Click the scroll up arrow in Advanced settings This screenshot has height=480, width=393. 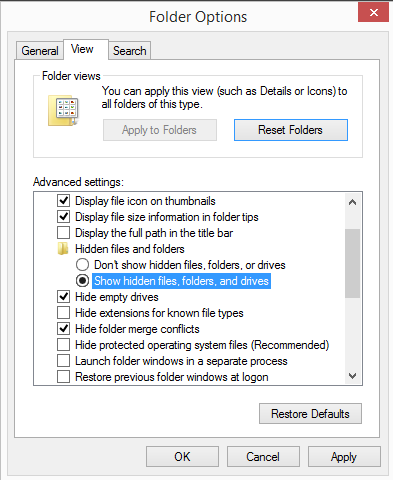[352, 202]
